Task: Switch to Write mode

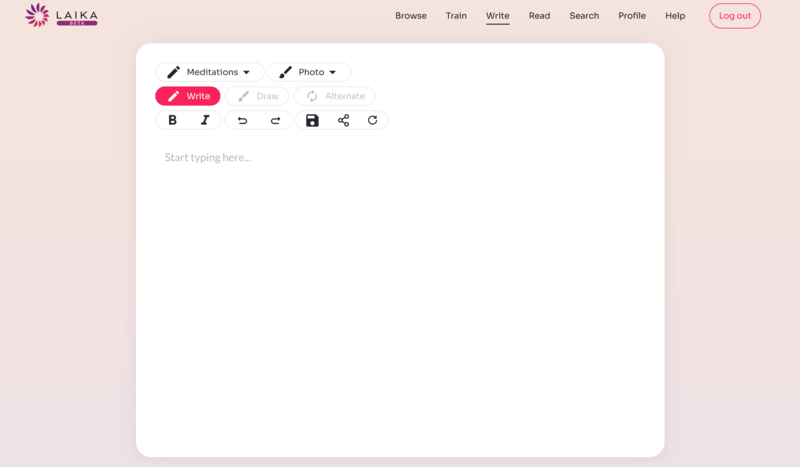Action: 188,96
